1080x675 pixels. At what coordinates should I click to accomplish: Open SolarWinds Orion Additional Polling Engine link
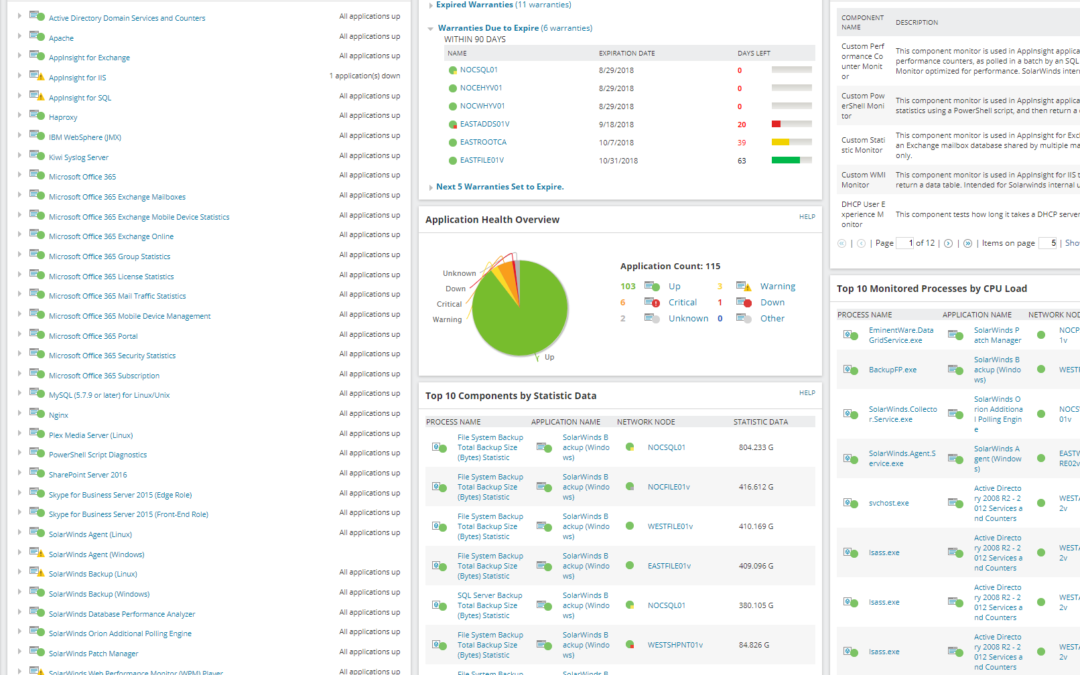coord(120,634)
